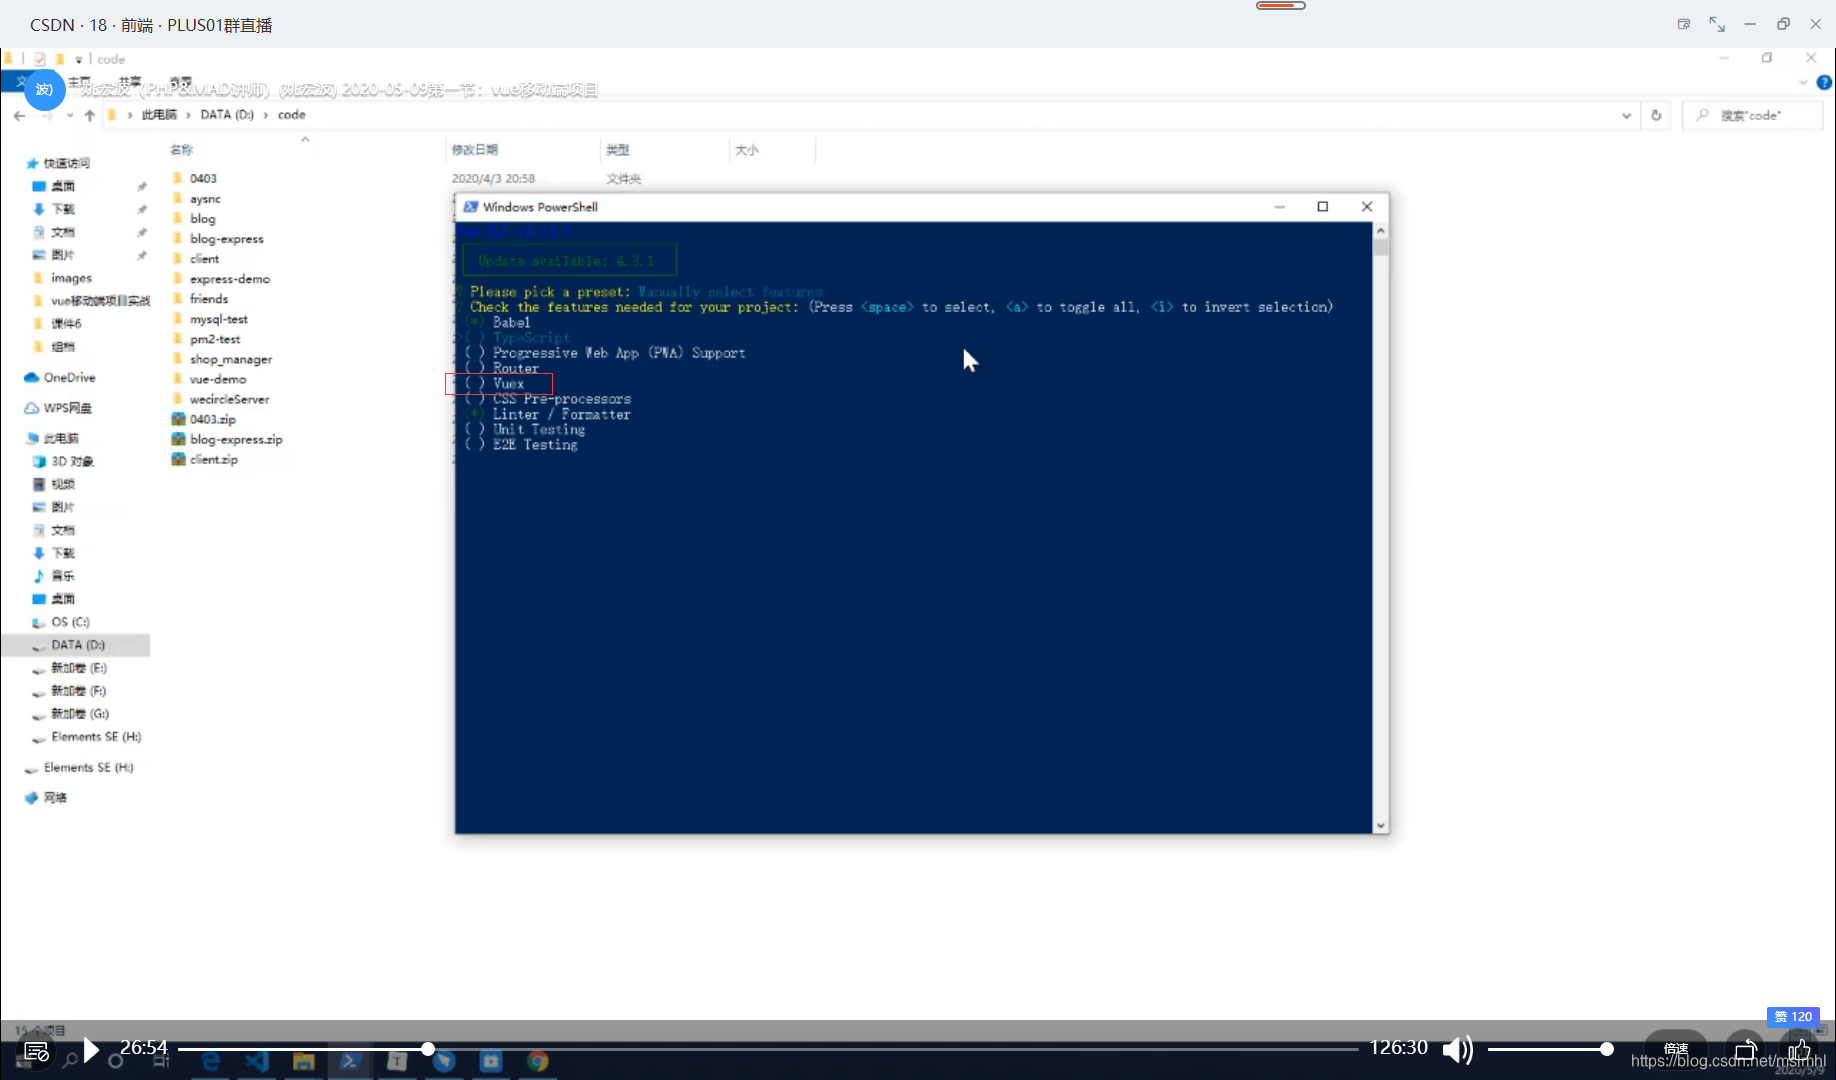The width and height of the screenshot is (1836, 1080).
Task: Sort by the 修改日期 column header
Action: point(475,150)
